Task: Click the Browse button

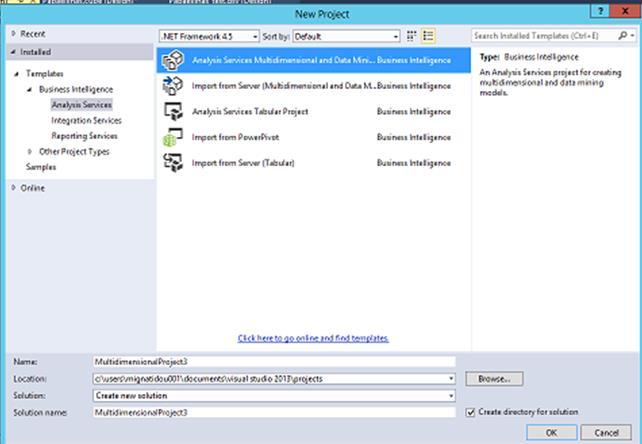Action: coord(494,379)
